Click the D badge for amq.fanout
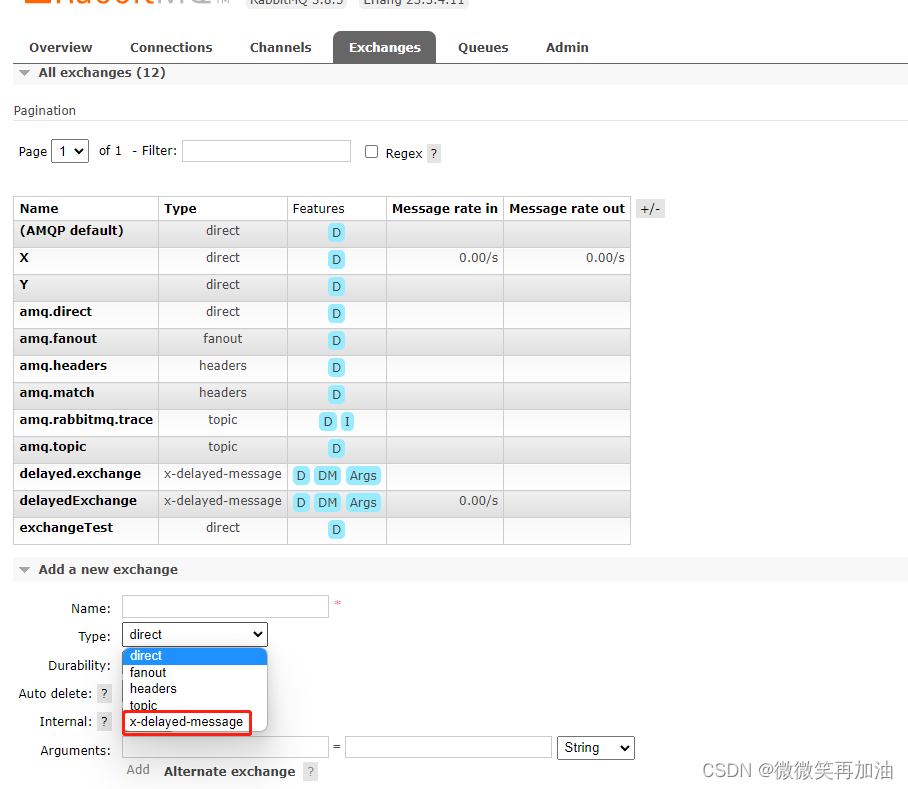 tap(336, 340)
